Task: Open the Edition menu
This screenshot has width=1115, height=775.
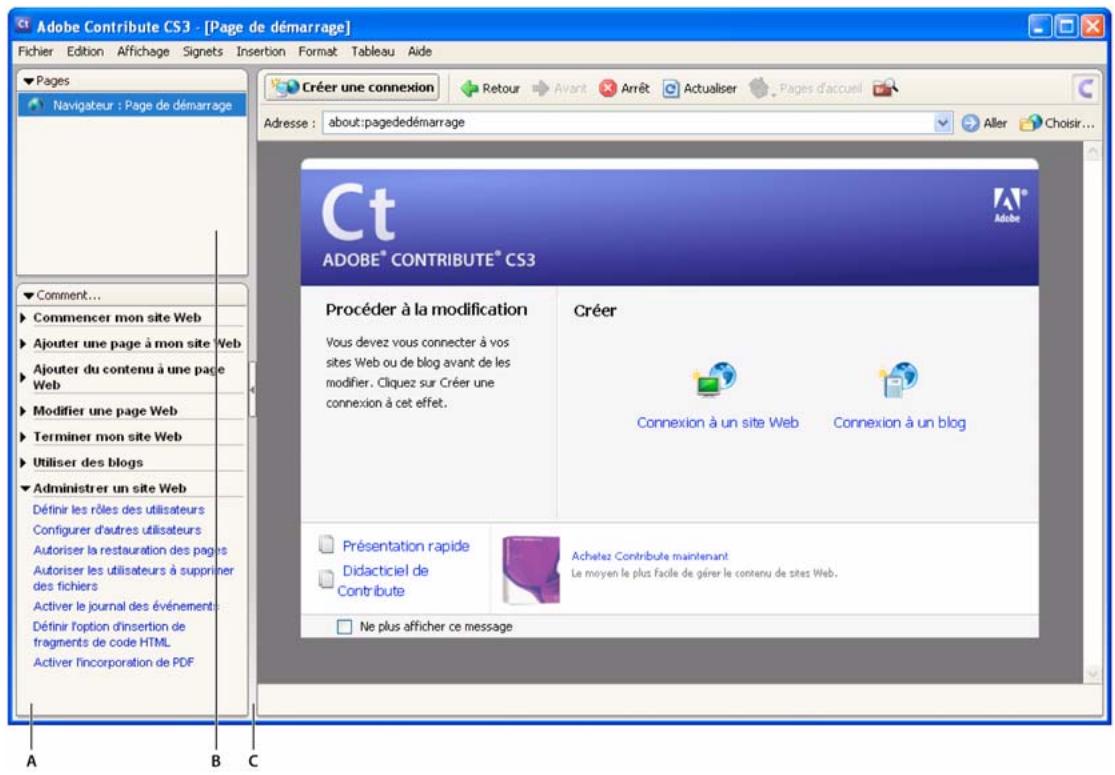Action: click(x=85, y=51)
